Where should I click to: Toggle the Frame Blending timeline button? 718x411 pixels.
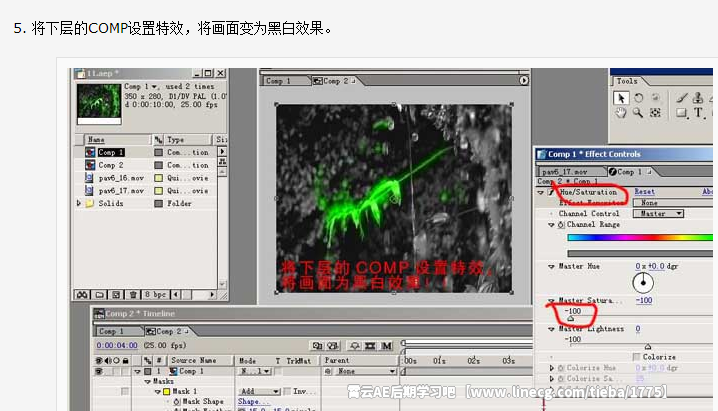click(370, 346)
